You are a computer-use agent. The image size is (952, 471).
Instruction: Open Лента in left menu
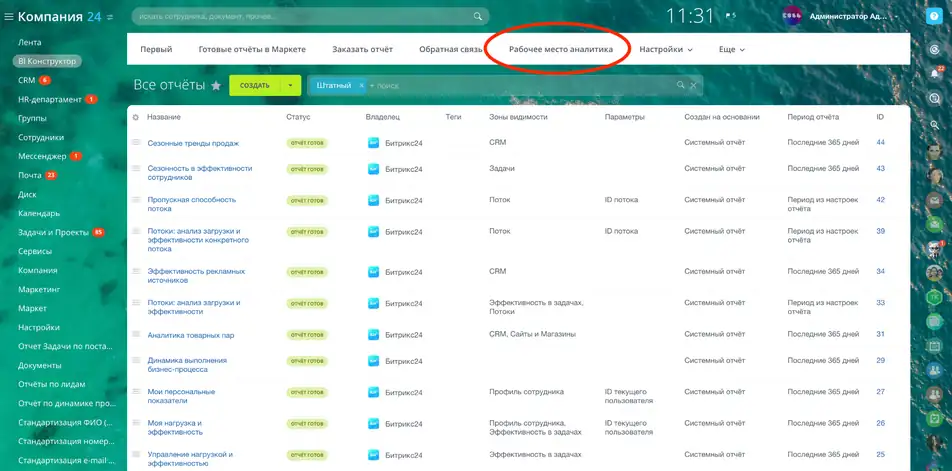point(30,42)
